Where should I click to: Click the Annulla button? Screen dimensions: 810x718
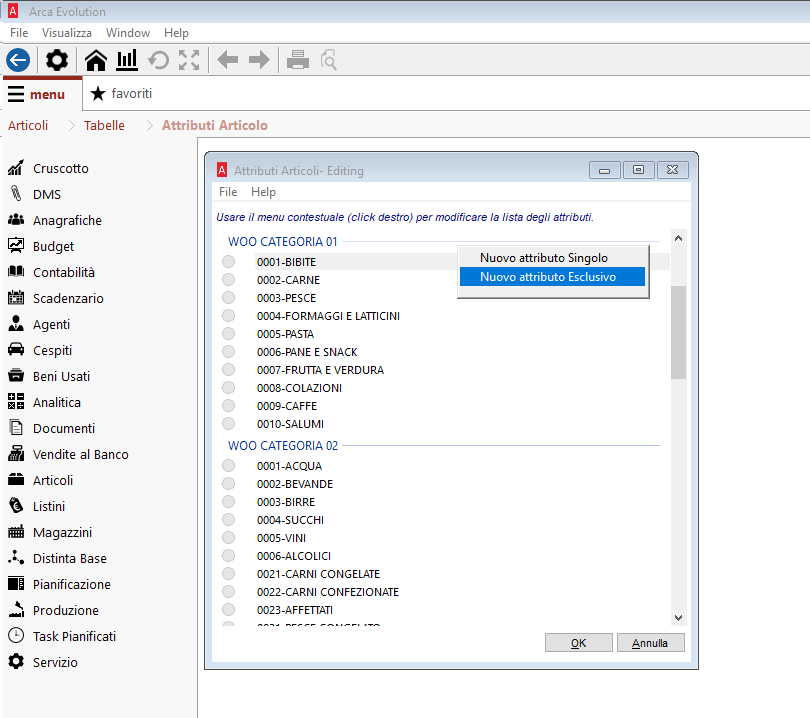[x=650, y=643]
